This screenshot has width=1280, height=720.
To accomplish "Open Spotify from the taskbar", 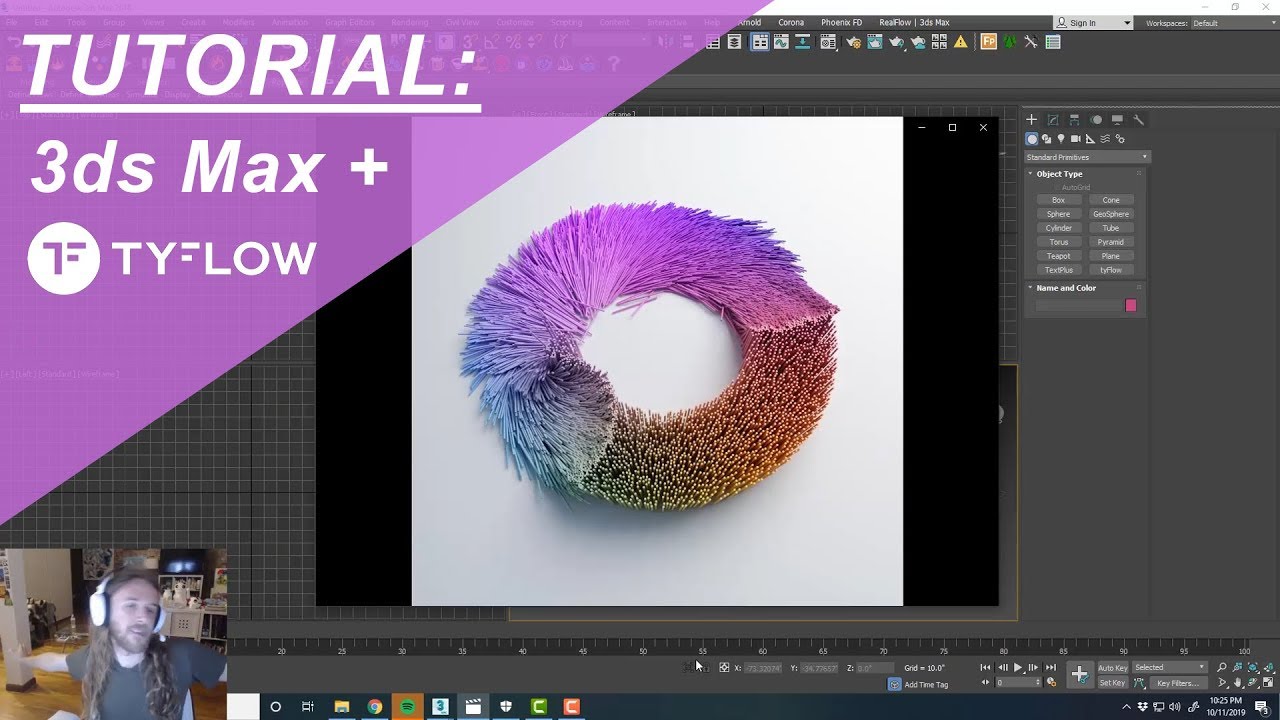I will (407, 706).
